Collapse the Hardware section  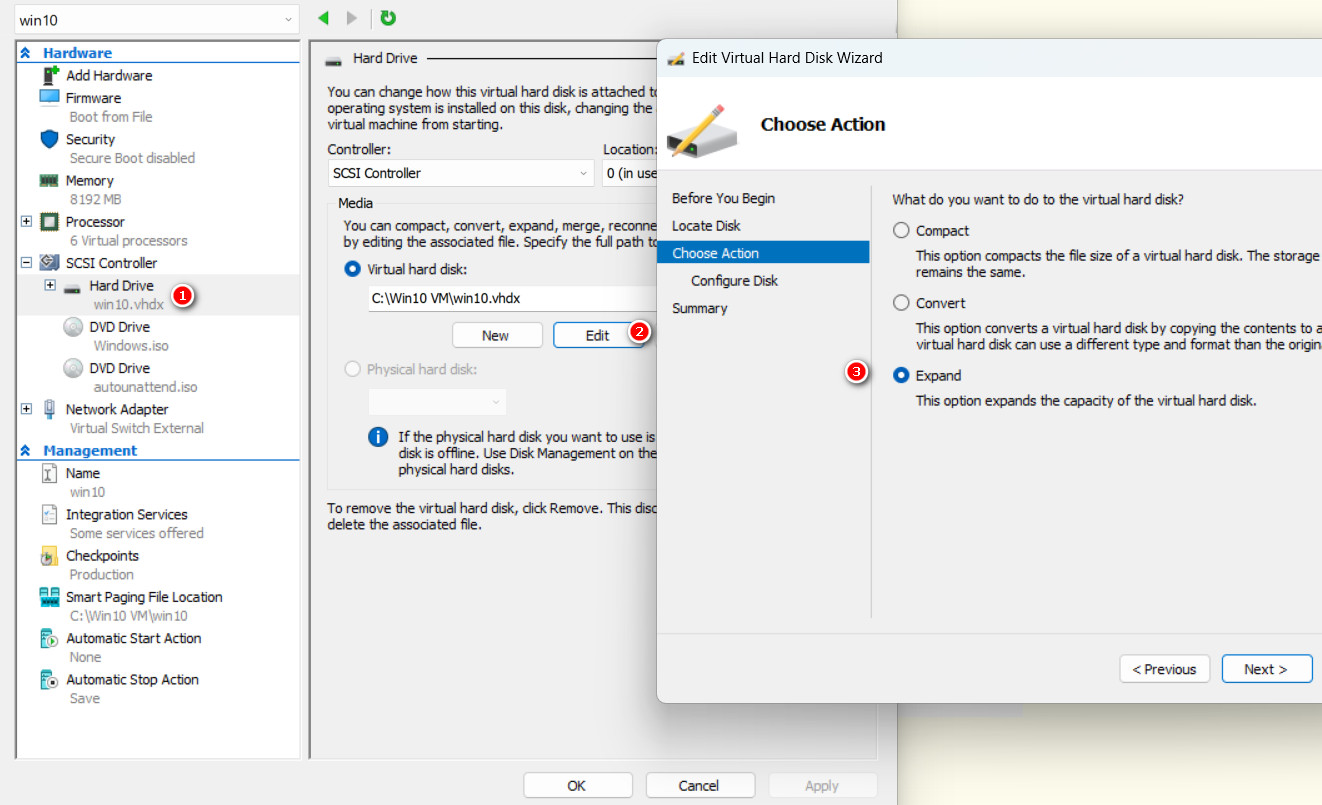click(x=26, y=53)
